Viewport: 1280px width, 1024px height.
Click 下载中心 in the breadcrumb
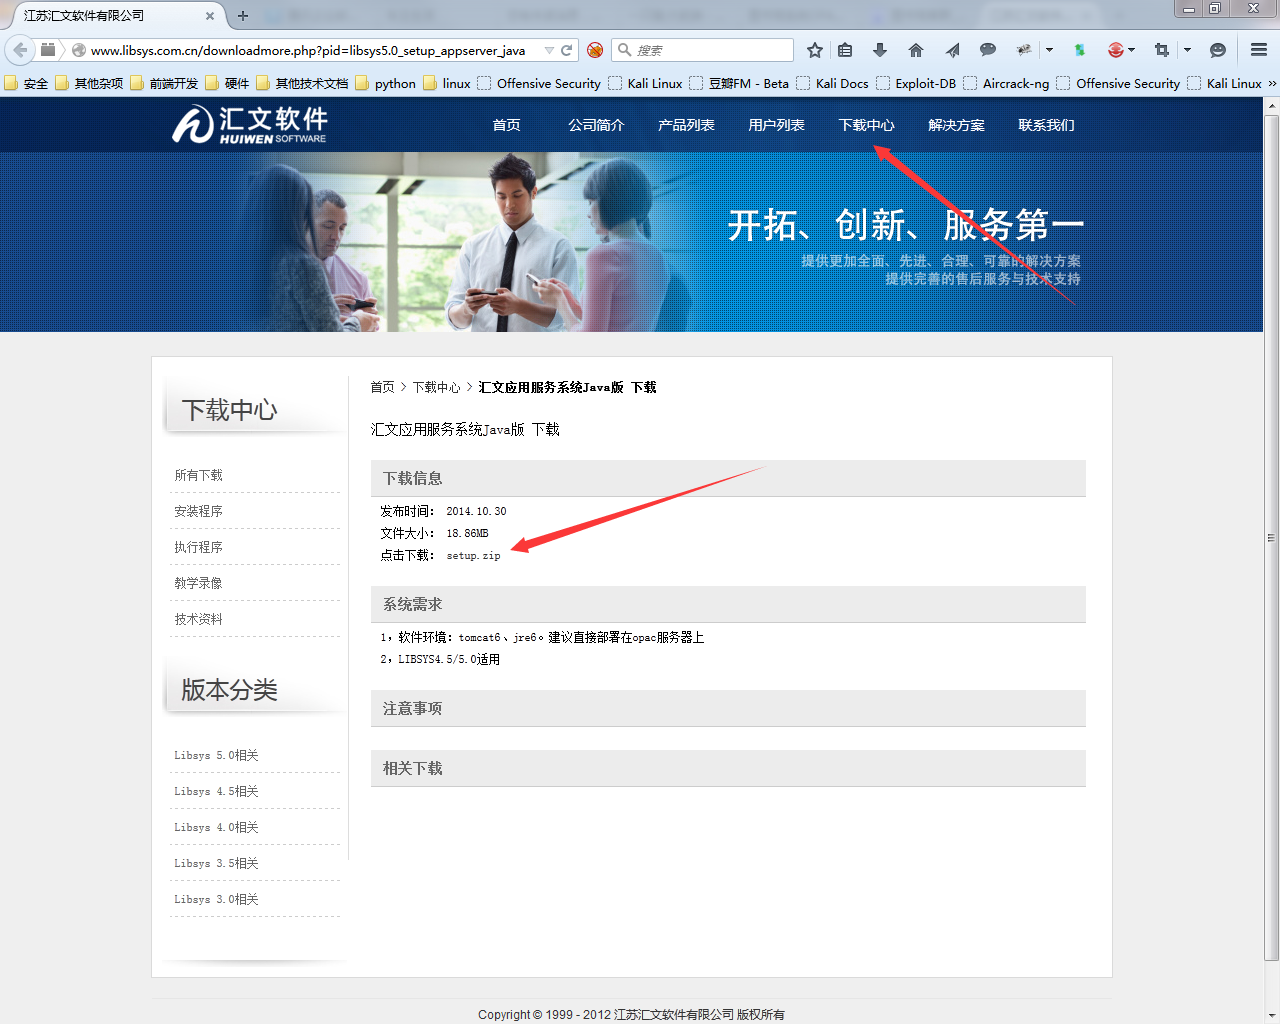436,387
